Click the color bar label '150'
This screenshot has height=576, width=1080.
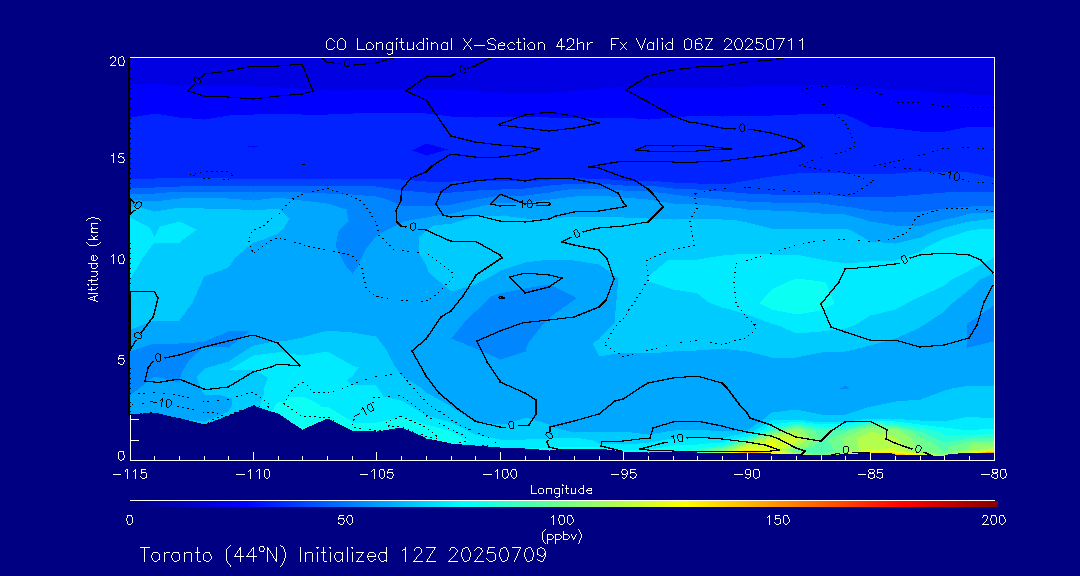pyautogui.click(x=778, y=520)
